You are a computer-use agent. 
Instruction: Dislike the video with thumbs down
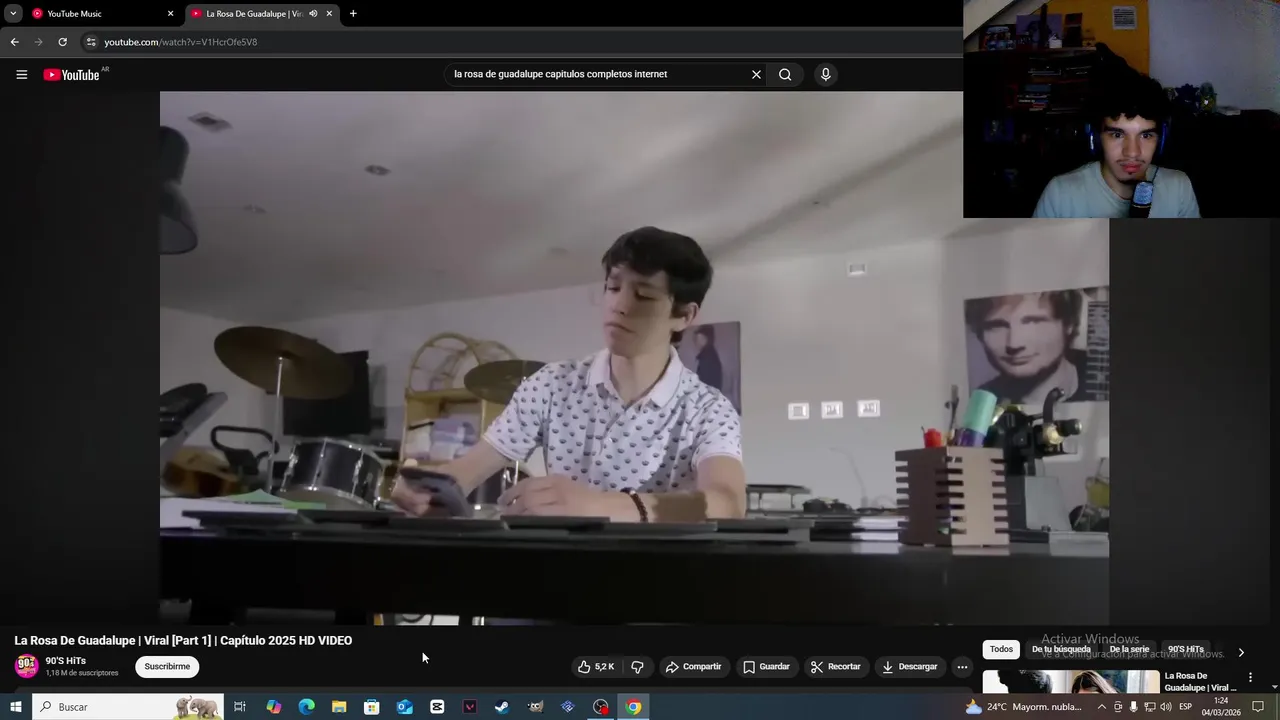637,667
